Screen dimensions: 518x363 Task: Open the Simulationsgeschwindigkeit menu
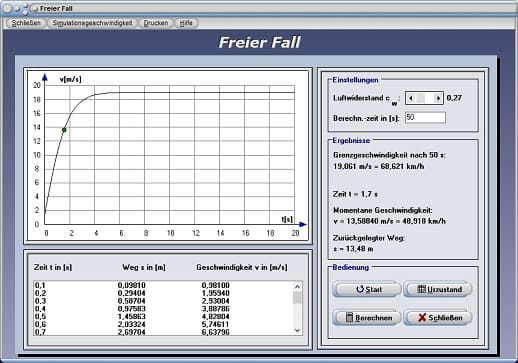pyautogui.click(x=92, y=23)
